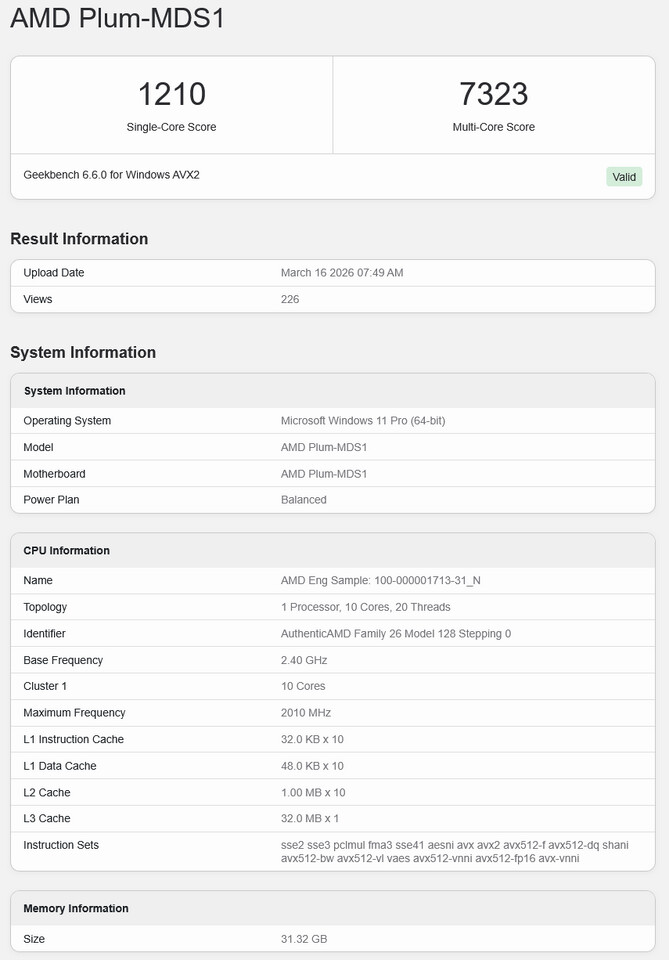The height and width of the screenshot is (960, 669).
Task: Click the L3 Cache value 32.0 MB x 1
Action: (x=312, y=819)
